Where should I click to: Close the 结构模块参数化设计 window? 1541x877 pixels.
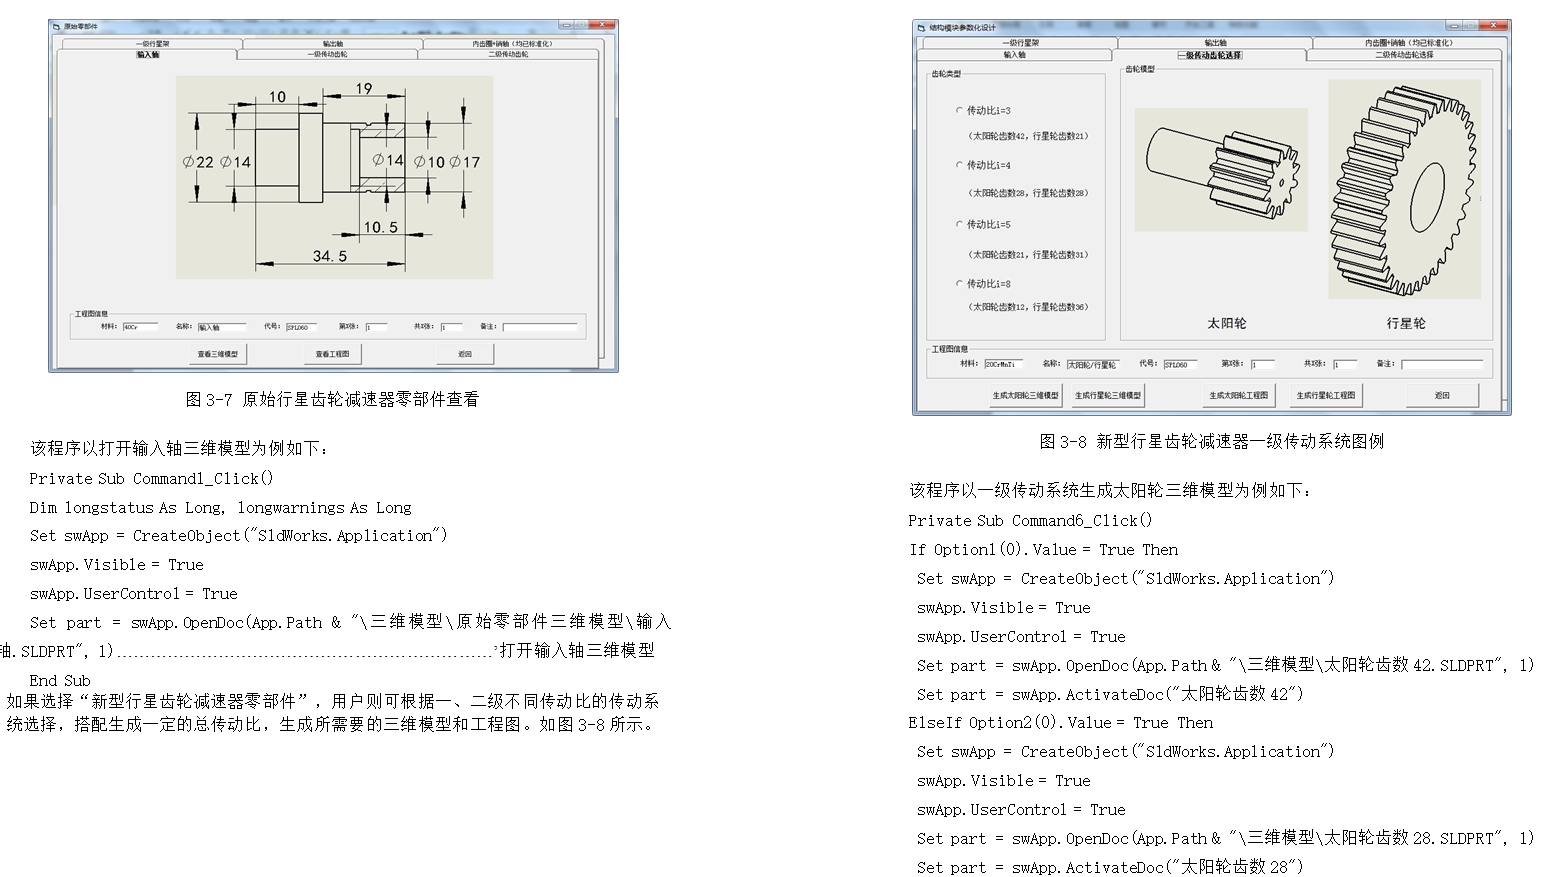coord(1494,26)
